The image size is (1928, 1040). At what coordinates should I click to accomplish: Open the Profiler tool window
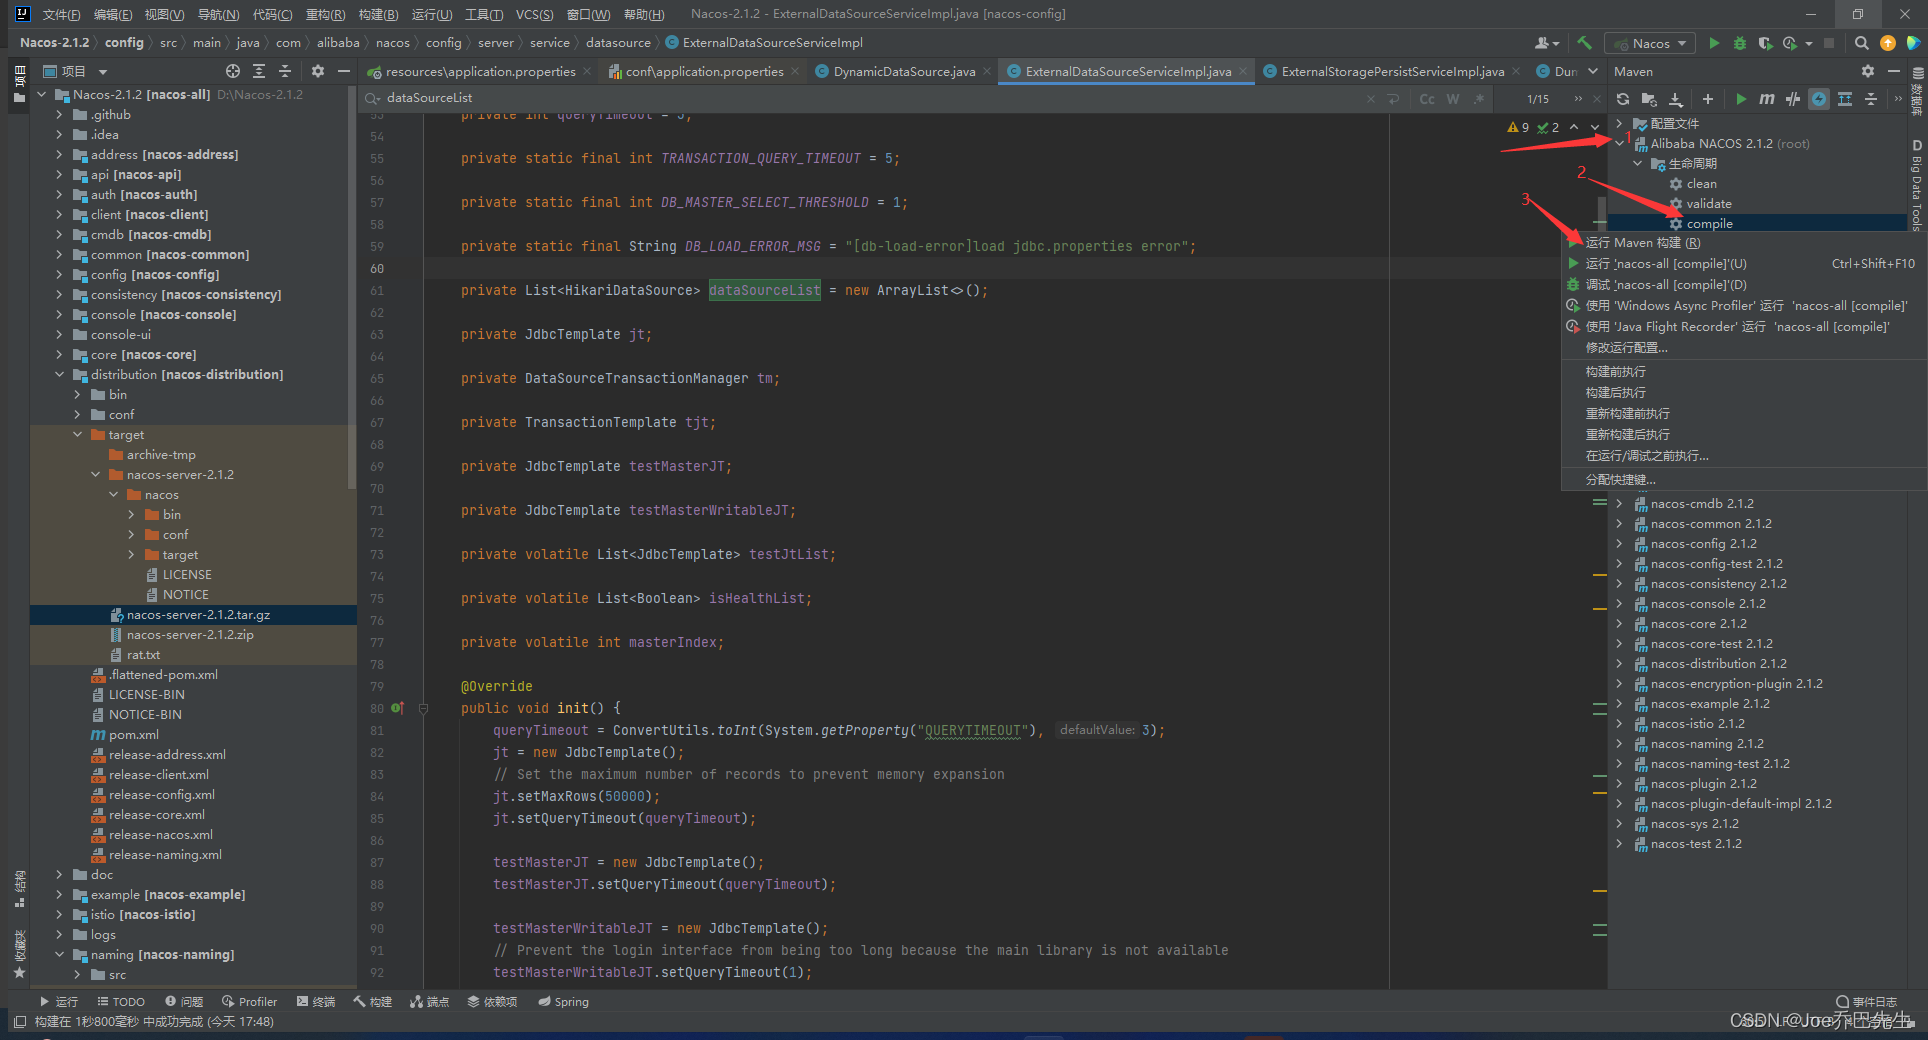tap(249, 1001)
